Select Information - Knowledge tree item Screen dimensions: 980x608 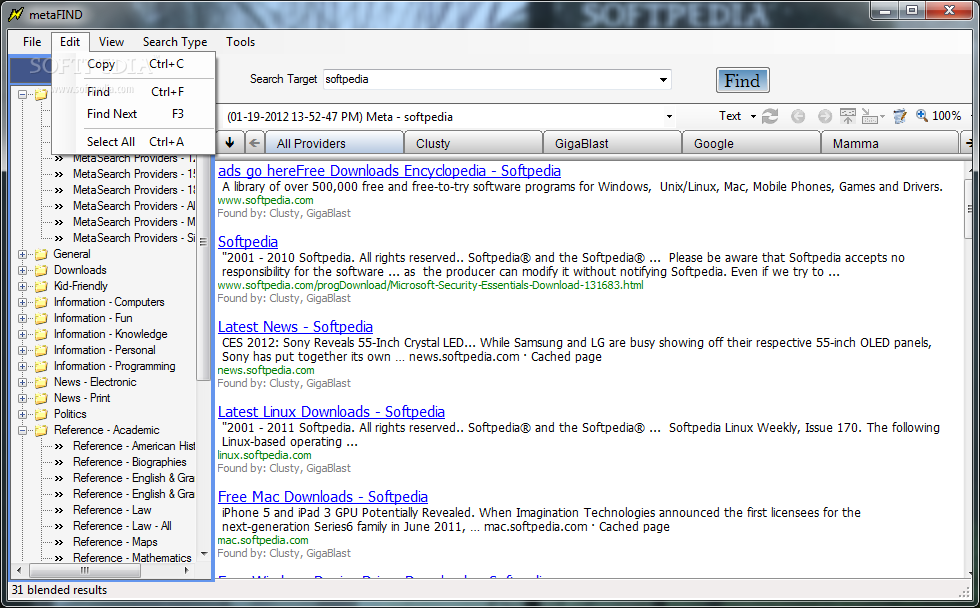point(111,334)
